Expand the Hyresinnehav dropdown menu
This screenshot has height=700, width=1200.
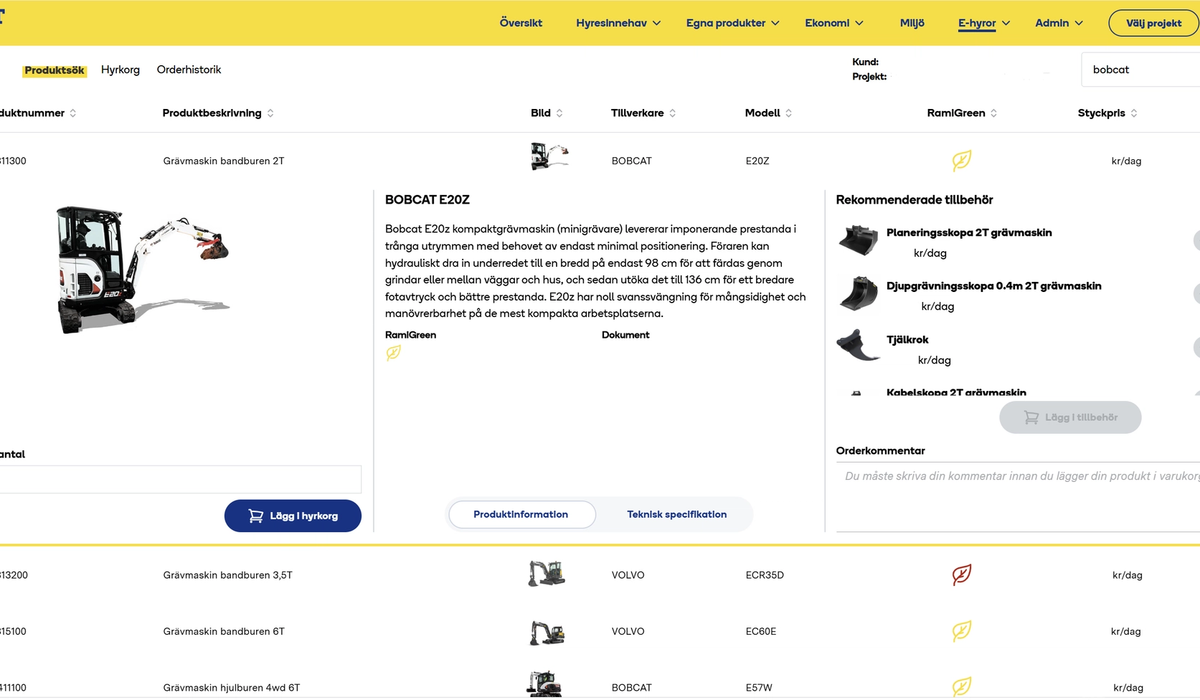618,23
